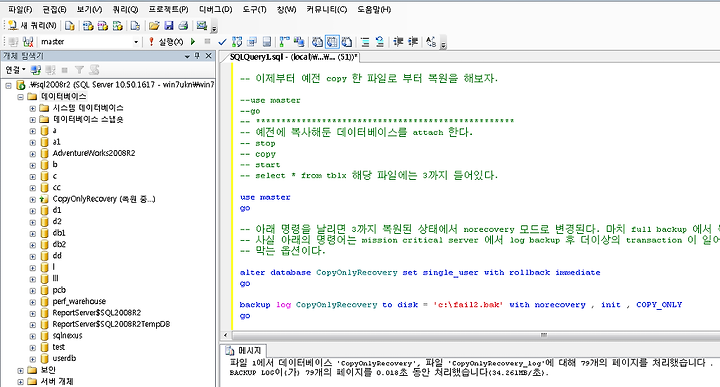Save the query with the floppy disk icon

click(x=169, y=26)
